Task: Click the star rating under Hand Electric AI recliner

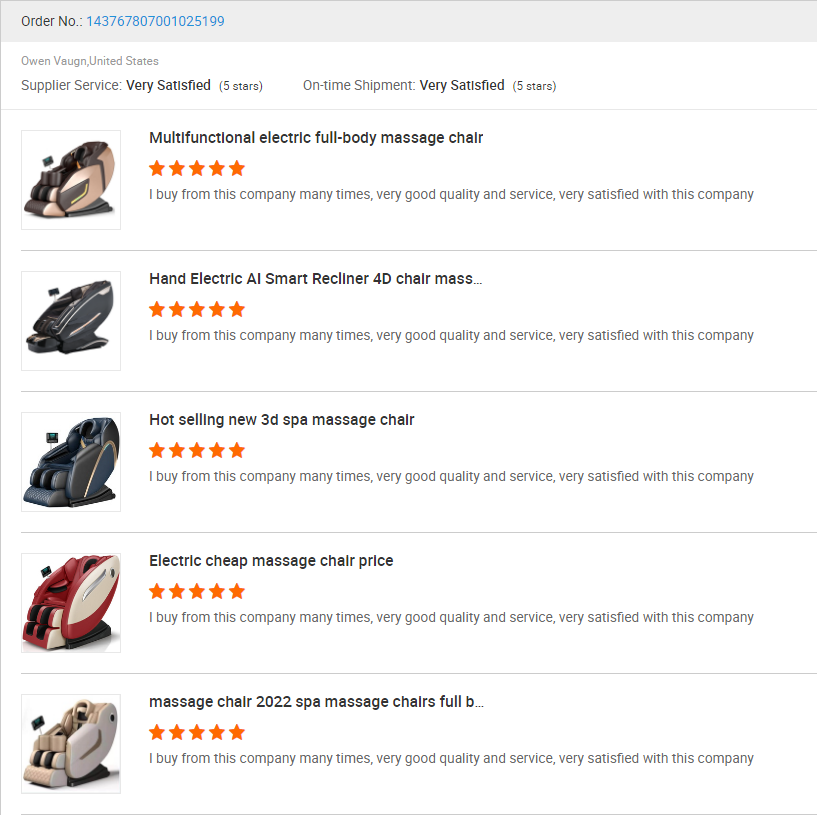Action: (x=197, y=310)
